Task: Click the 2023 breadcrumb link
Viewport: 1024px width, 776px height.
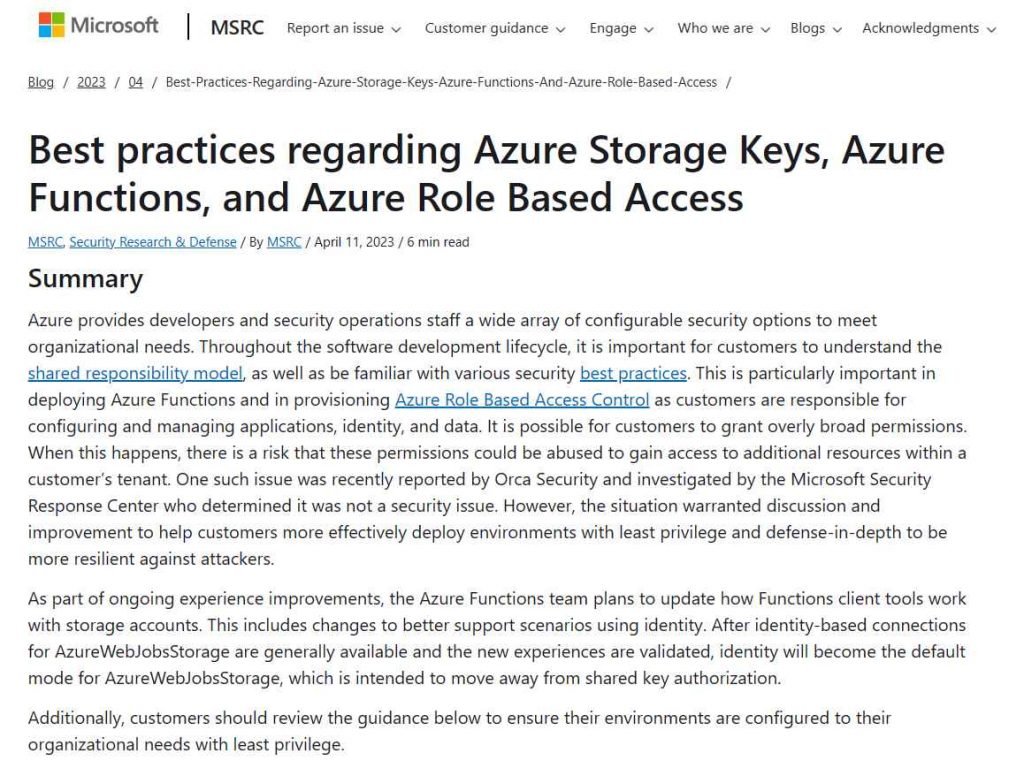Action: coord(91,82)
